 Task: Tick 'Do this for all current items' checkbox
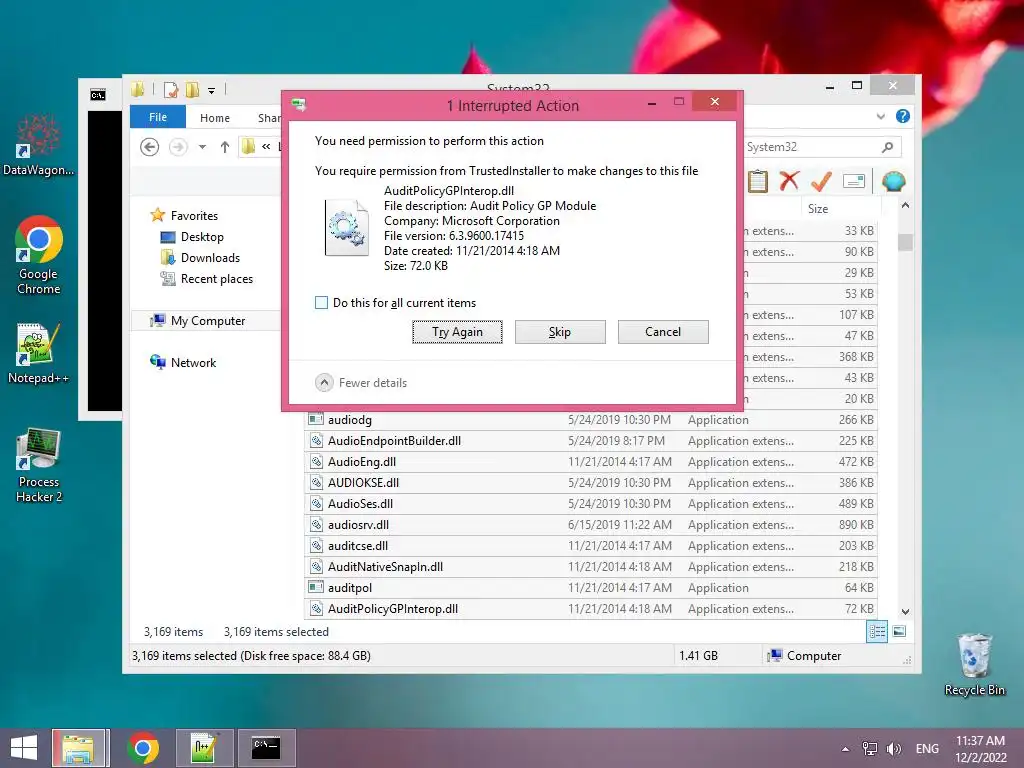tap(321, 302)
